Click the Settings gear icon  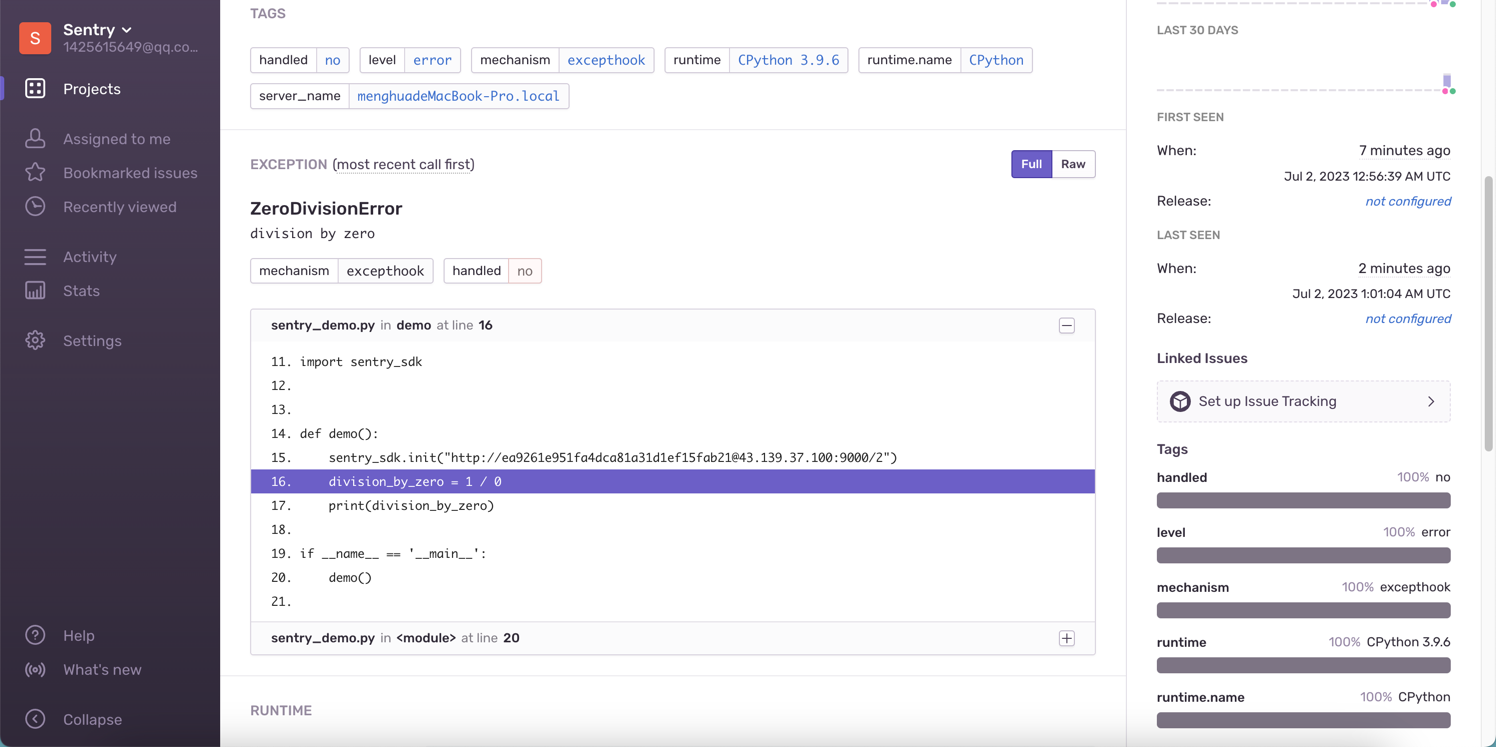coord(35,341)
